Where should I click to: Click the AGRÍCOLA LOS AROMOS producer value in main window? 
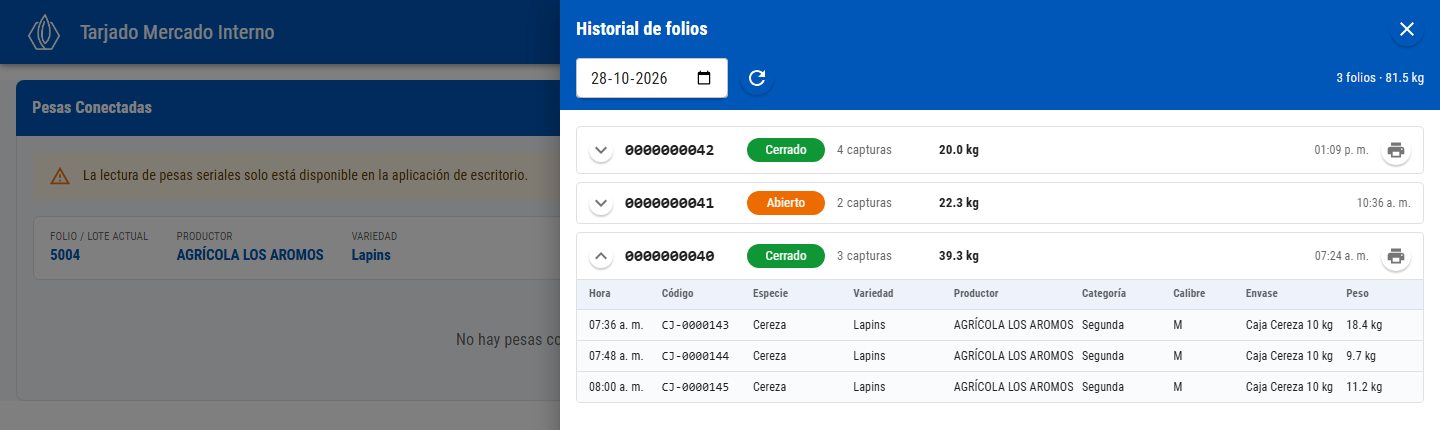coord(250,255)
